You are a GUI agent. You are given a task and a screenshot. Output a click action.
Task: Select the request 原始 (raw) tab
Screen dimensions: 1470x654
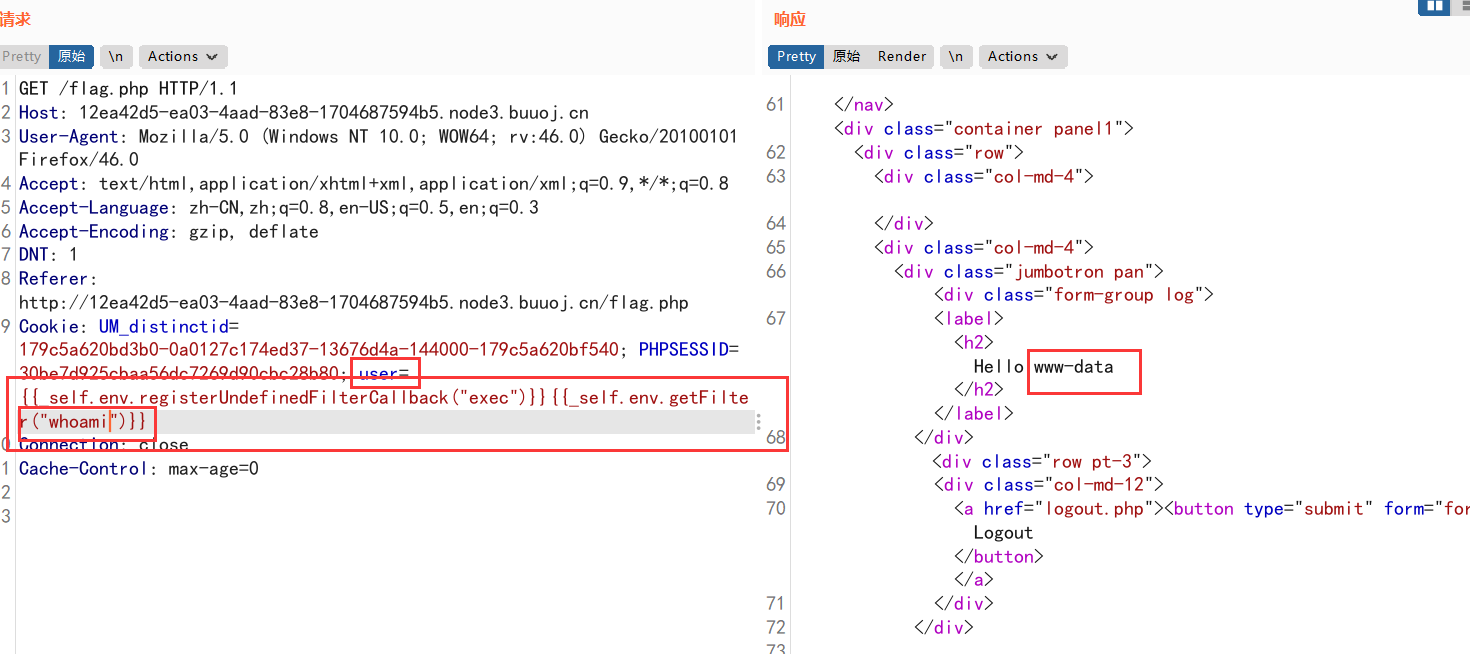[71, 56]
